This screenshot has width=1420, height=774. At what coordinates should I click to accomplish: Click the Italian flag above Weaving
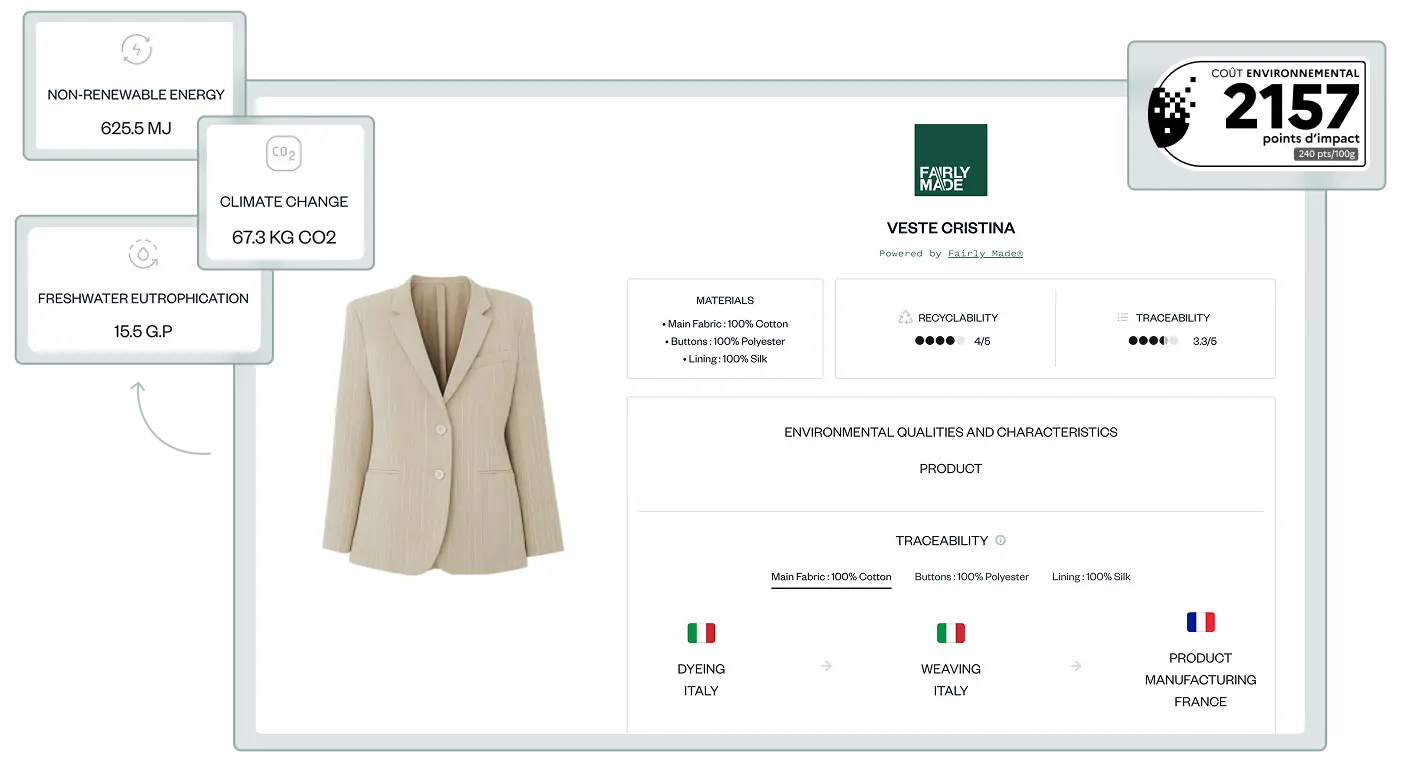950,633
